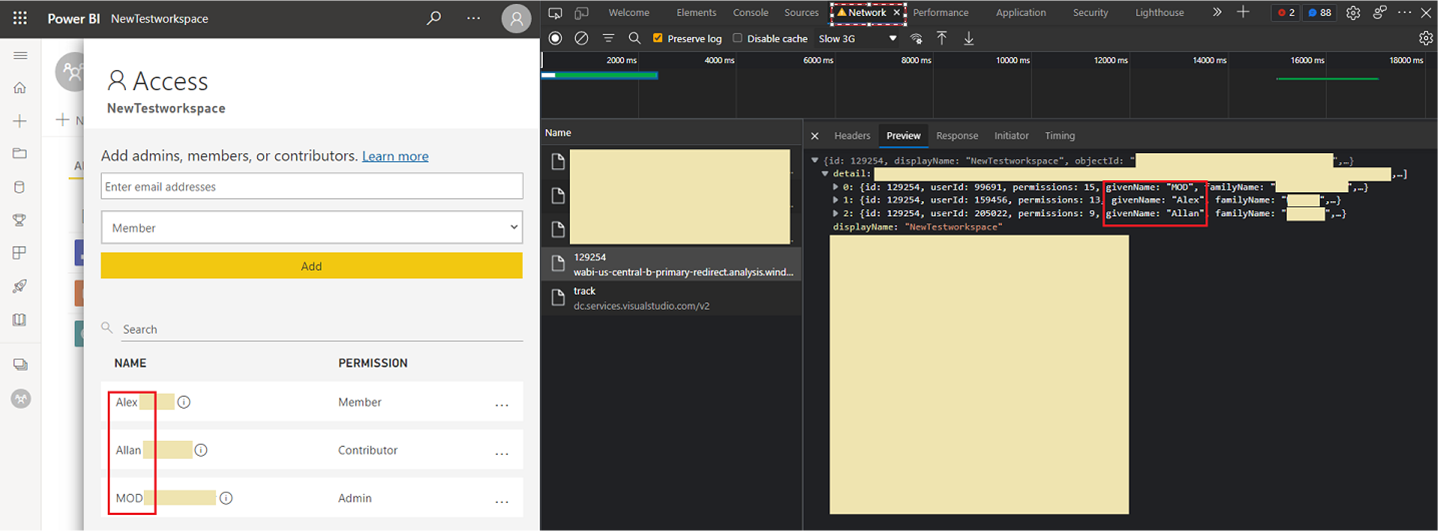Open the Performance tab
The image size is (1439, 531).
pos(941,13)
